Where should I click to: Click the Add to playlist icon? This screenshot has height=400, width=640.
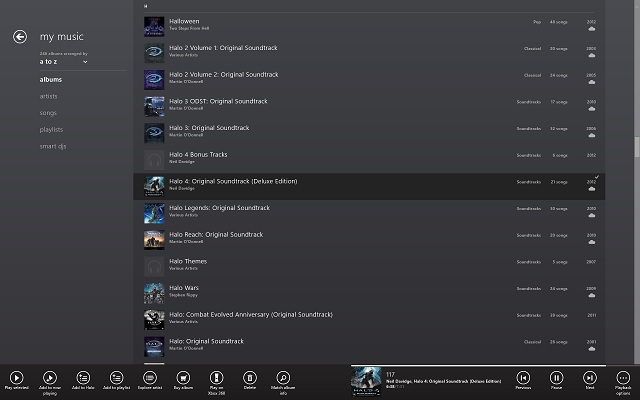click(116, 378)
